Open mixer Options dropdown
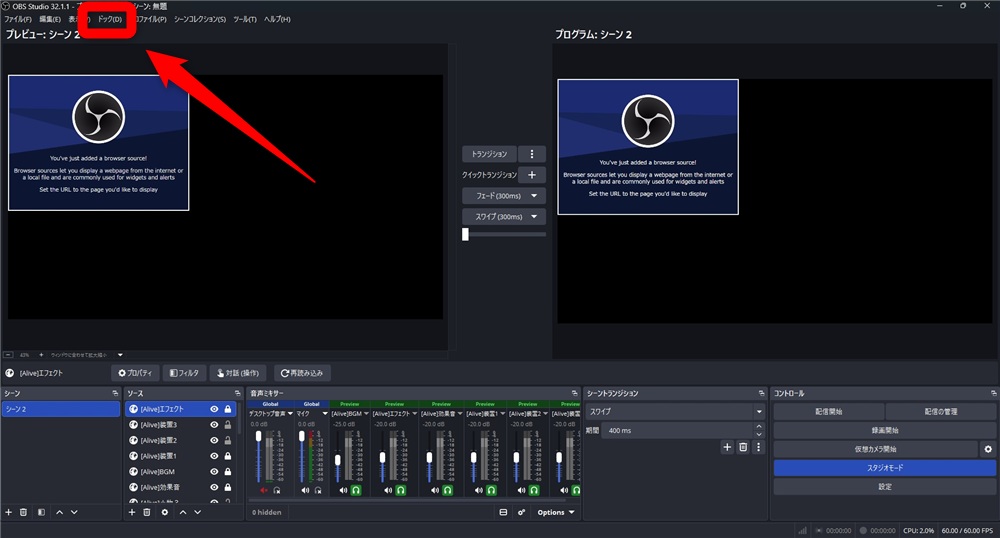1000x538 pixels. pyautogui.click(x=555, y=512)
